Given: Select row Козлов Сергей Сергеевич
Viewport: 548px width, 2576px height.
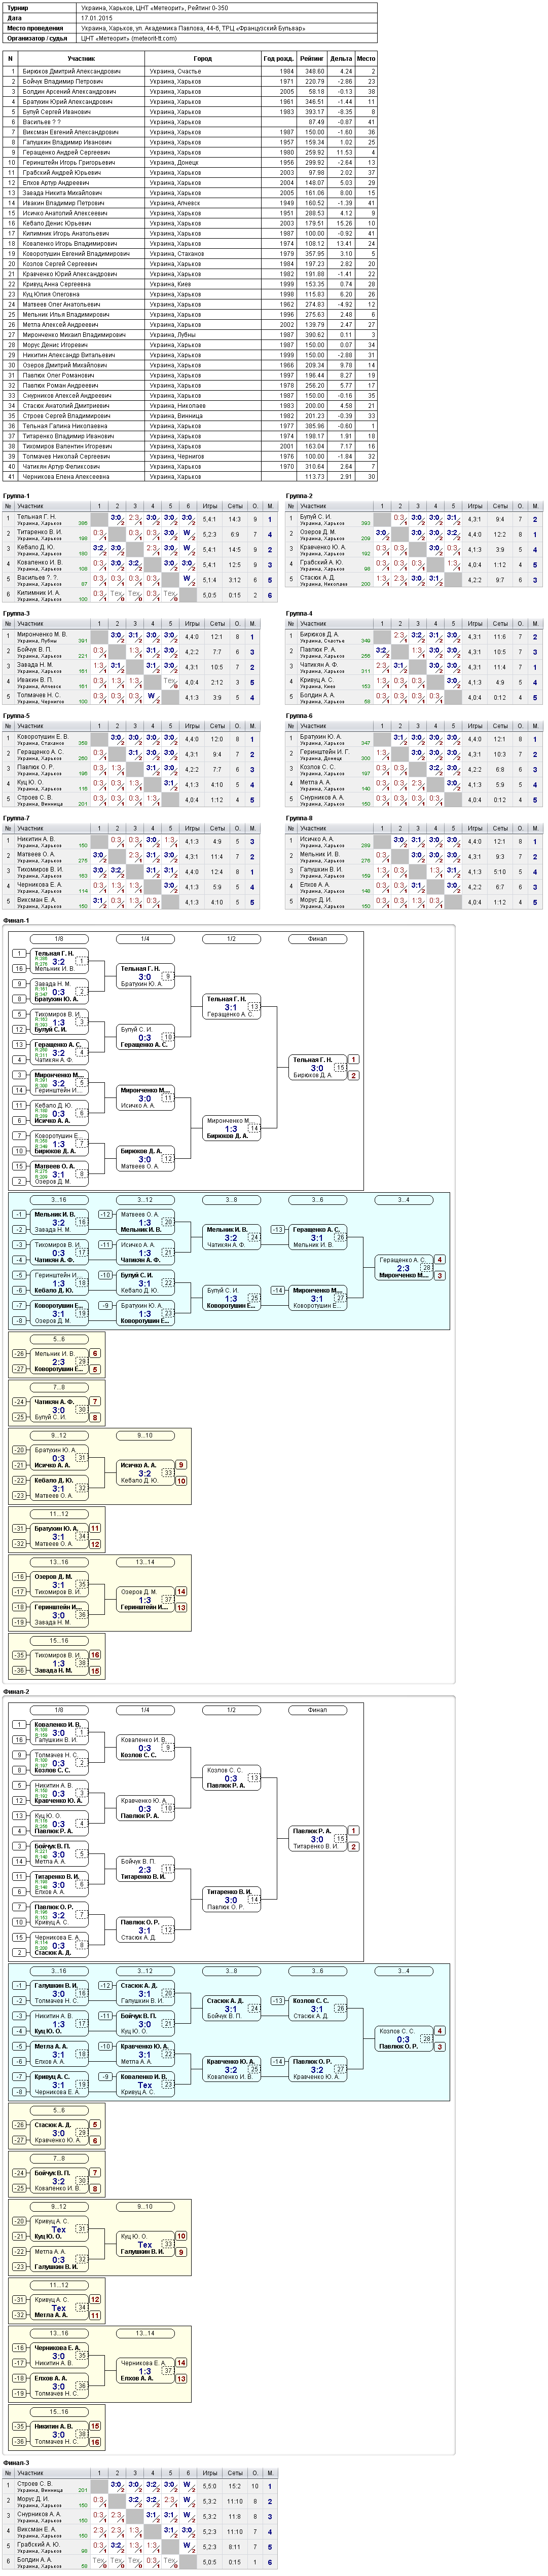Looking at the screenshot, I should pos(190,264).
